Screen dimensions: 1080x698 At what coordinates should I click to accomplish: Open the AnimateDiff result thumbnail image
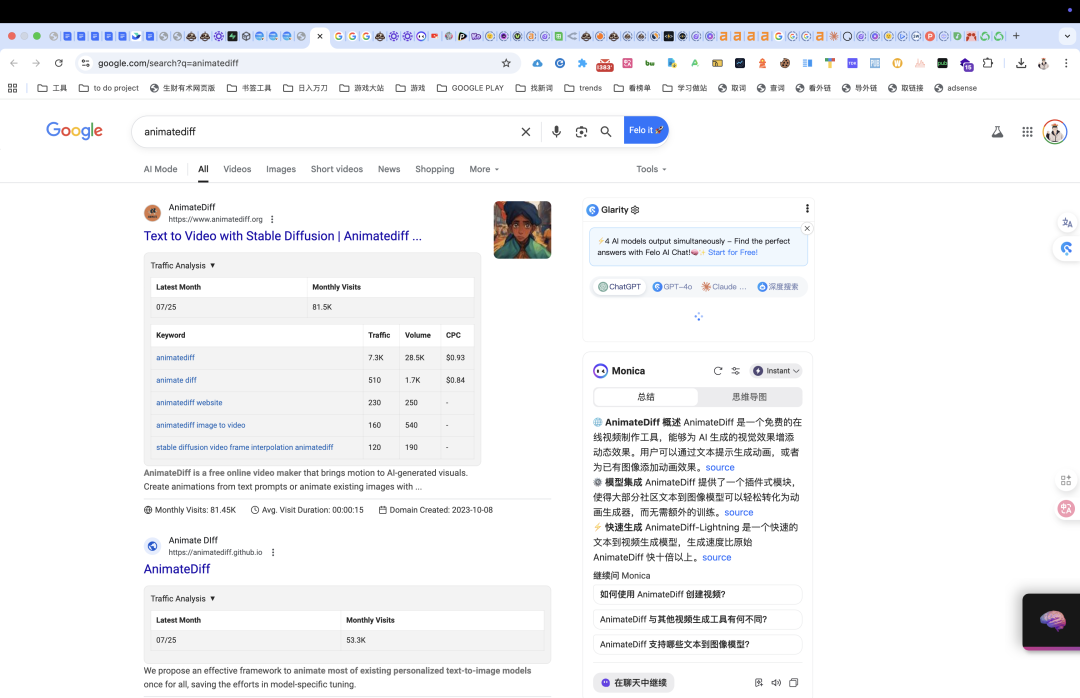coord(522,229)
